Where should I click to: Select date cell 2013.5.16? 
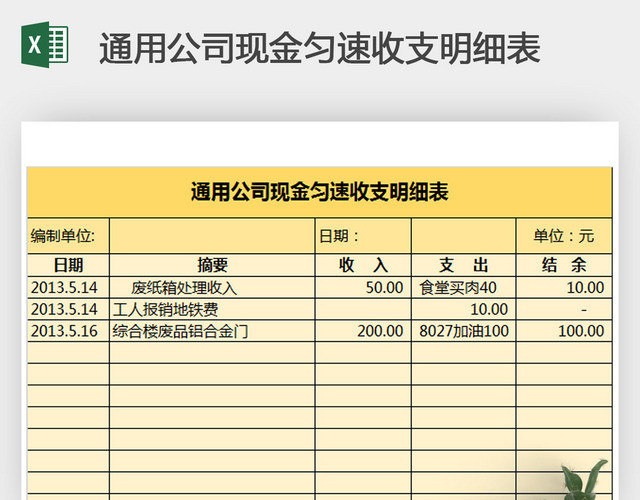68,331
